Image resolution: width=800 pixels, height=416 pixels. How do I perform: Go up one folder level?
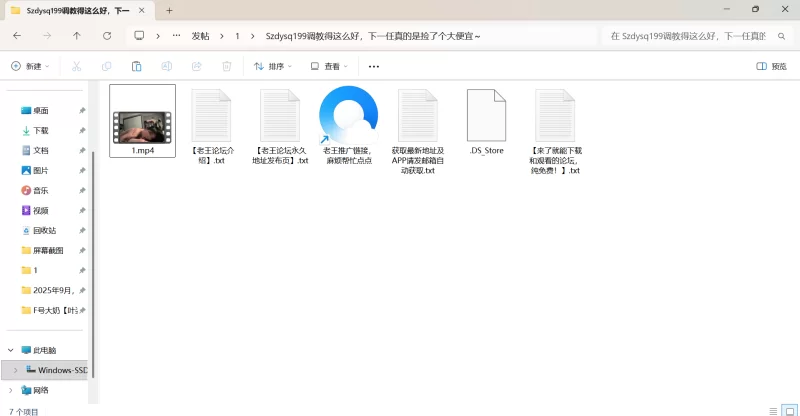[77, 35]
